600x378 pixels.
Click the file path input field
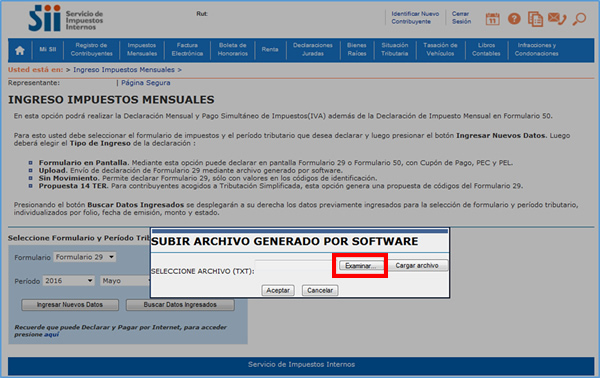(x=296, y=266)
